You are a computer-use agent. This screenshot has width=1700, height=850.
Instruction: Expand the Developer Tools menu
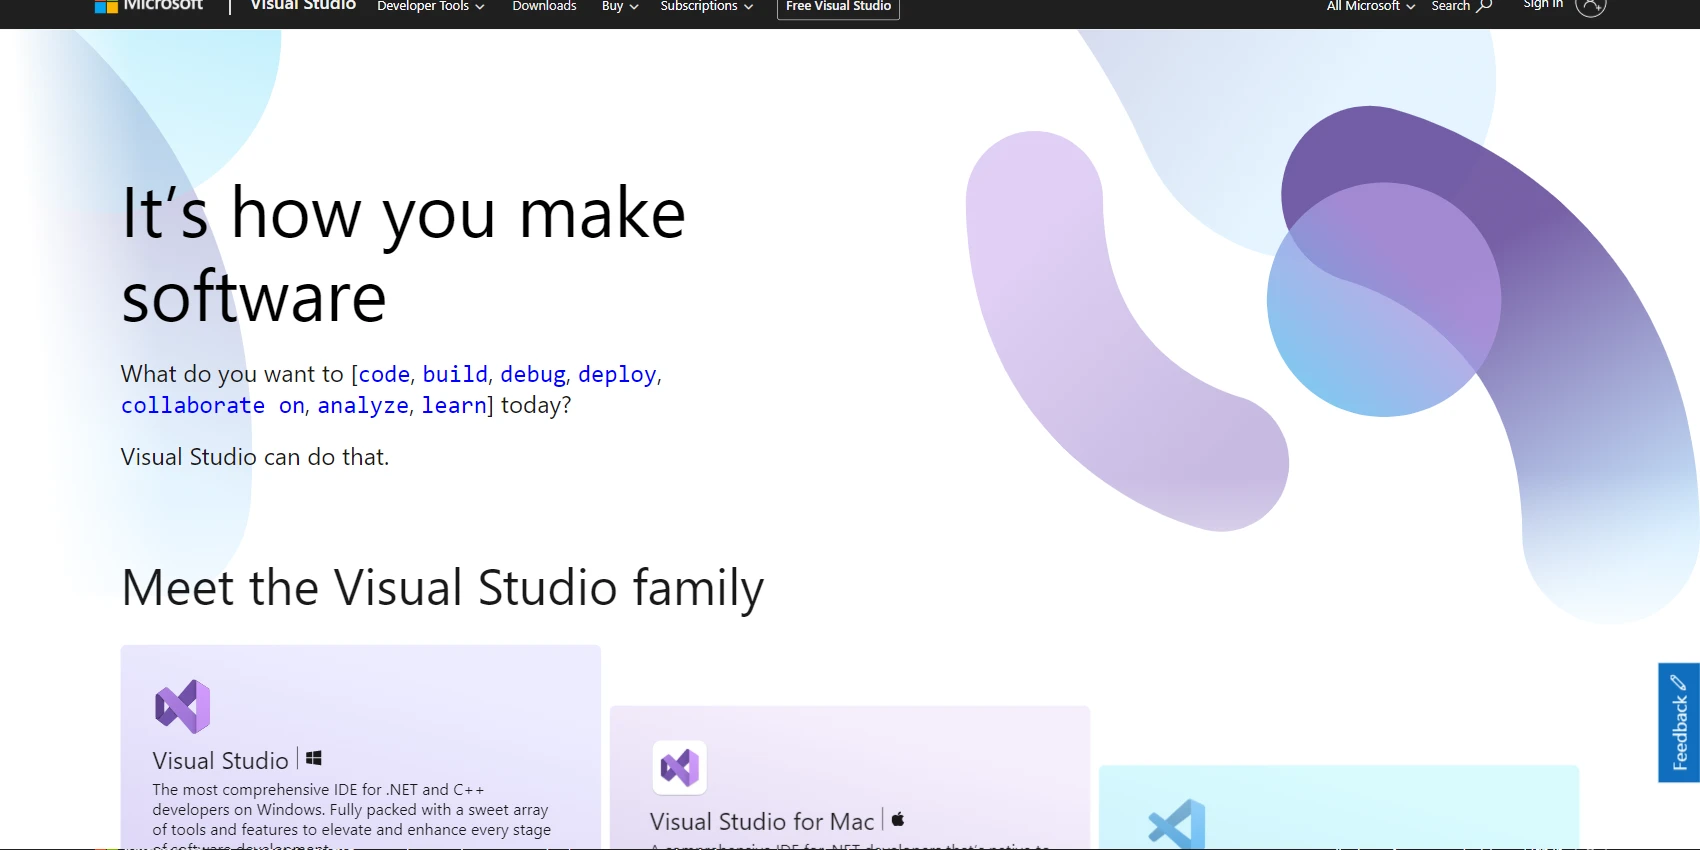[431, 6]
